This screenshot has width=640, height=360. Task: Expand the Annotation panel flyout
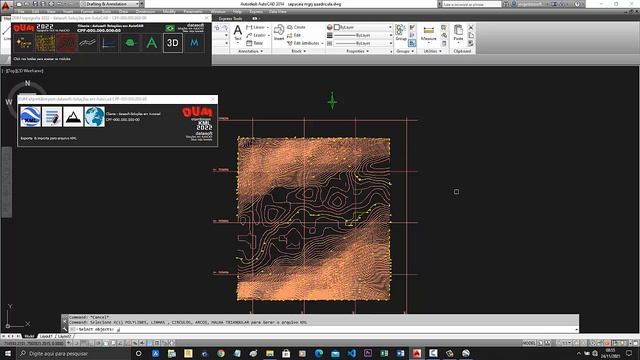251,51
